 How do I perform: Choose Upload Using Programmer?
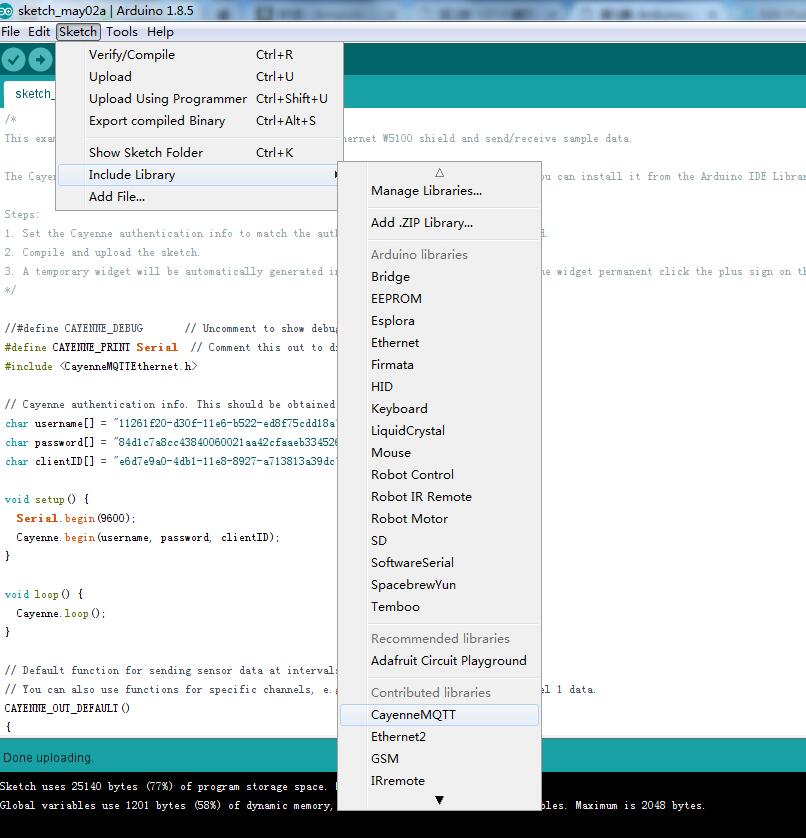pos(199,99)
